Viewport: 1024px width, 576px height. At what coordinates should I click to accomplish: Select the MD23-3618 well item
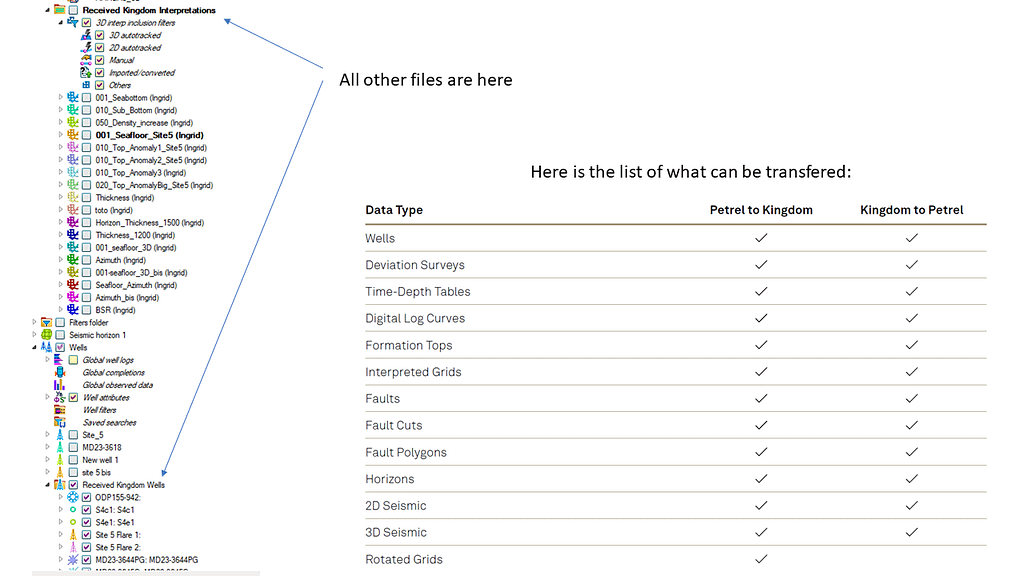(102, 447)
